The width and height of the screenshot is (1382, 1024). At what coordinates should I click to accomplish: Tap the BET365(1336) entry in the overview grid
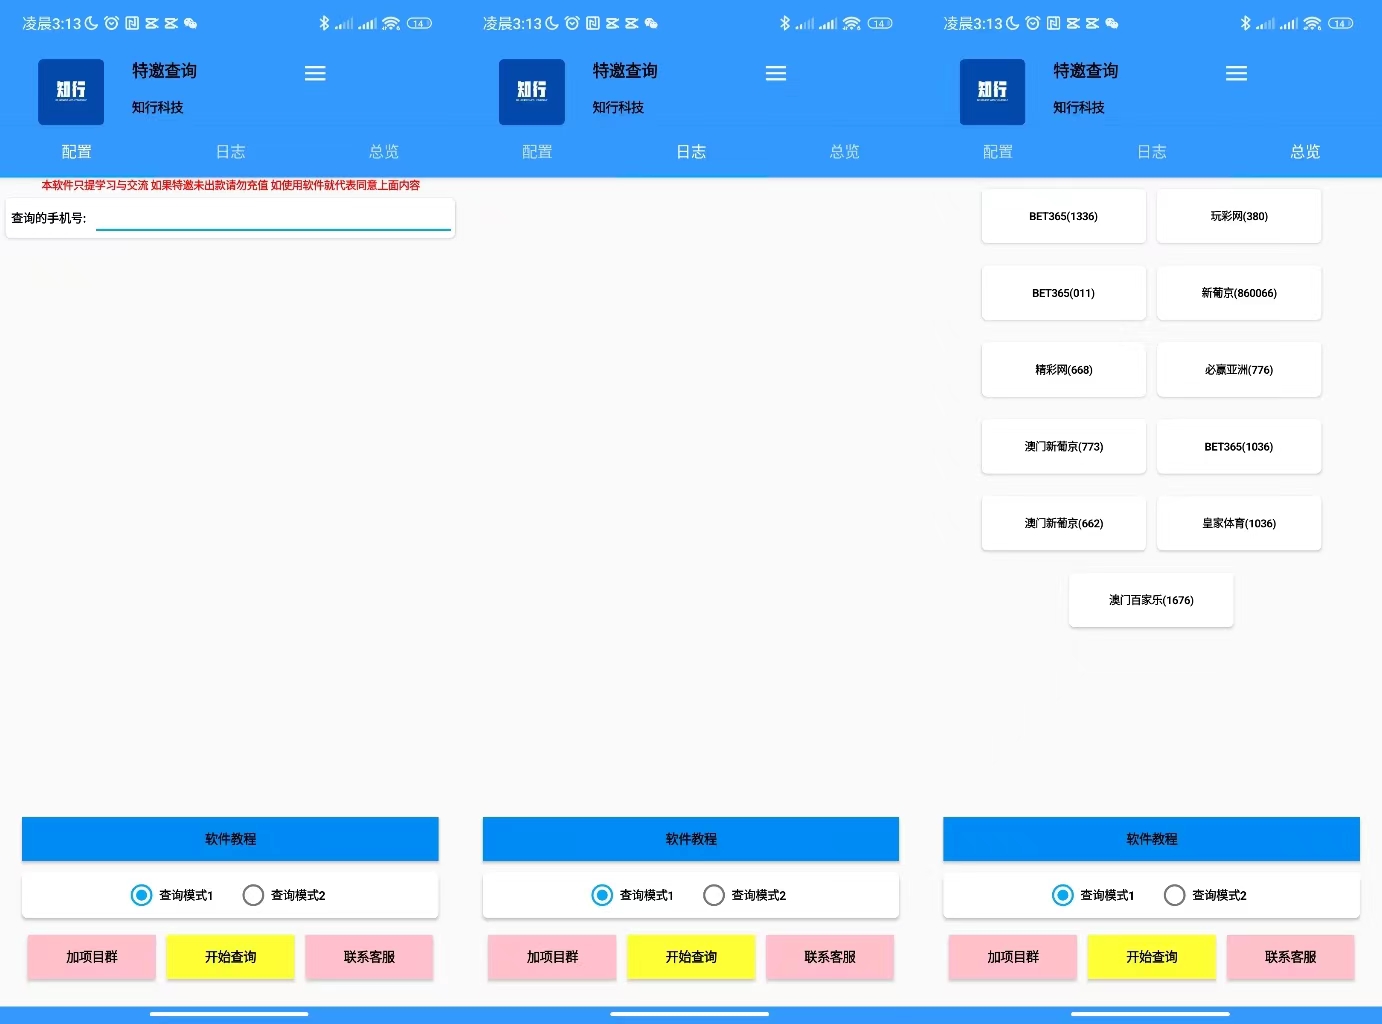point(1063,216)
